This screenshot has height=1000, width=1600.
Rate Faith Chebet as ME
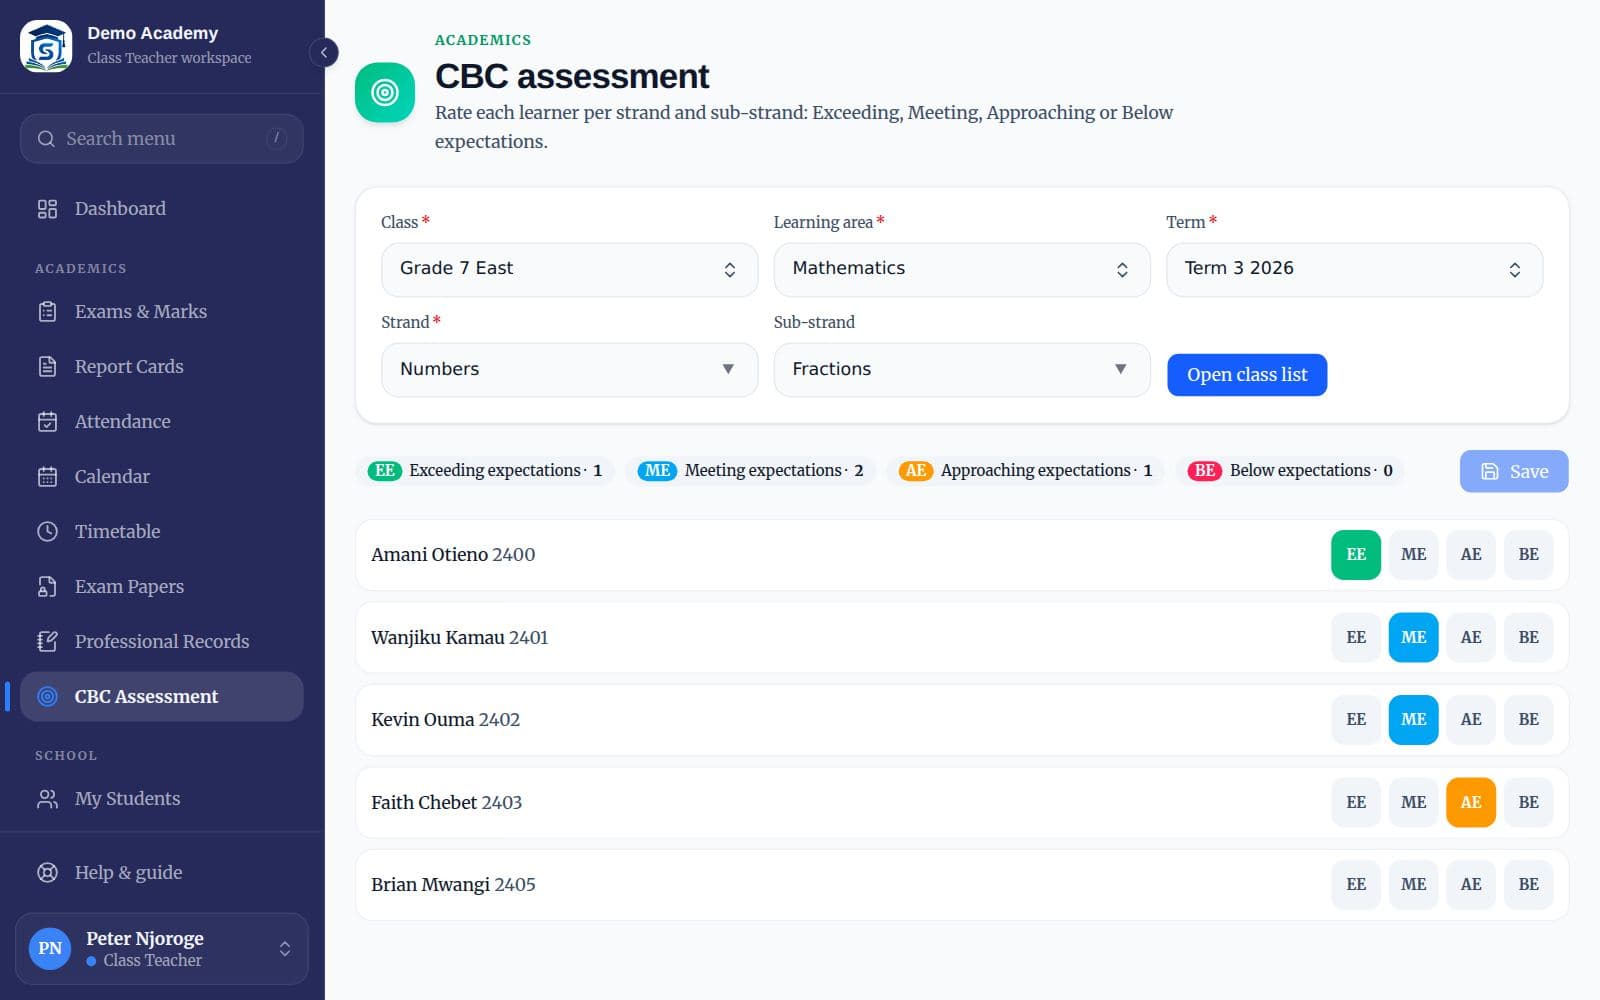coord(1414,803)
